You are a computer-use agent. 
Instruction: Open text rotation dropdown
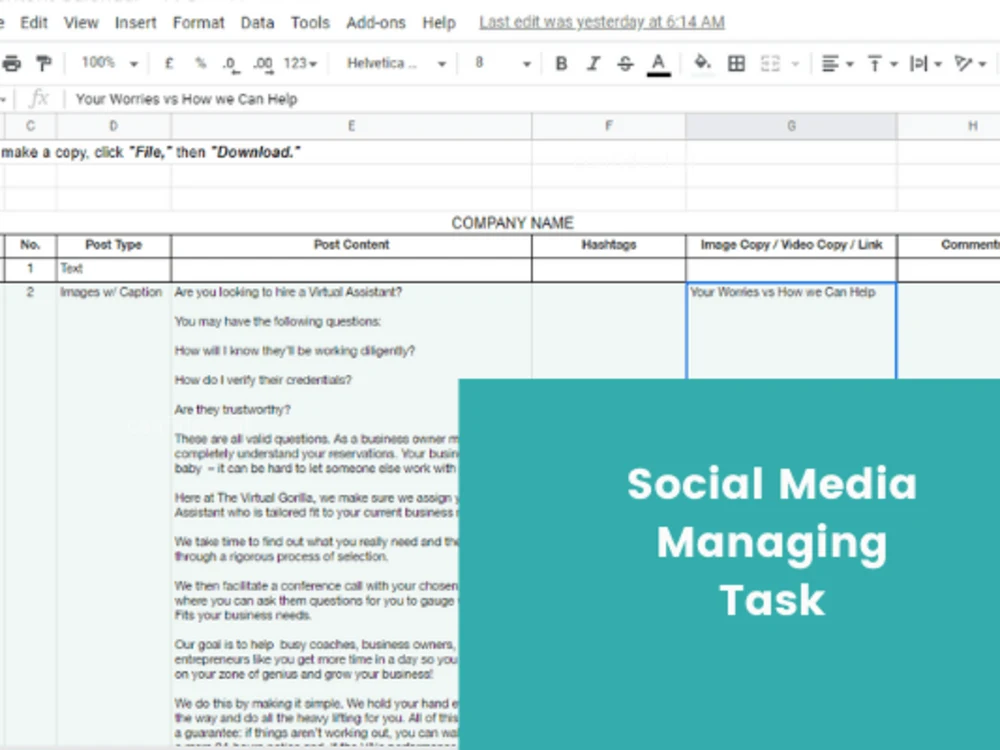970,63
